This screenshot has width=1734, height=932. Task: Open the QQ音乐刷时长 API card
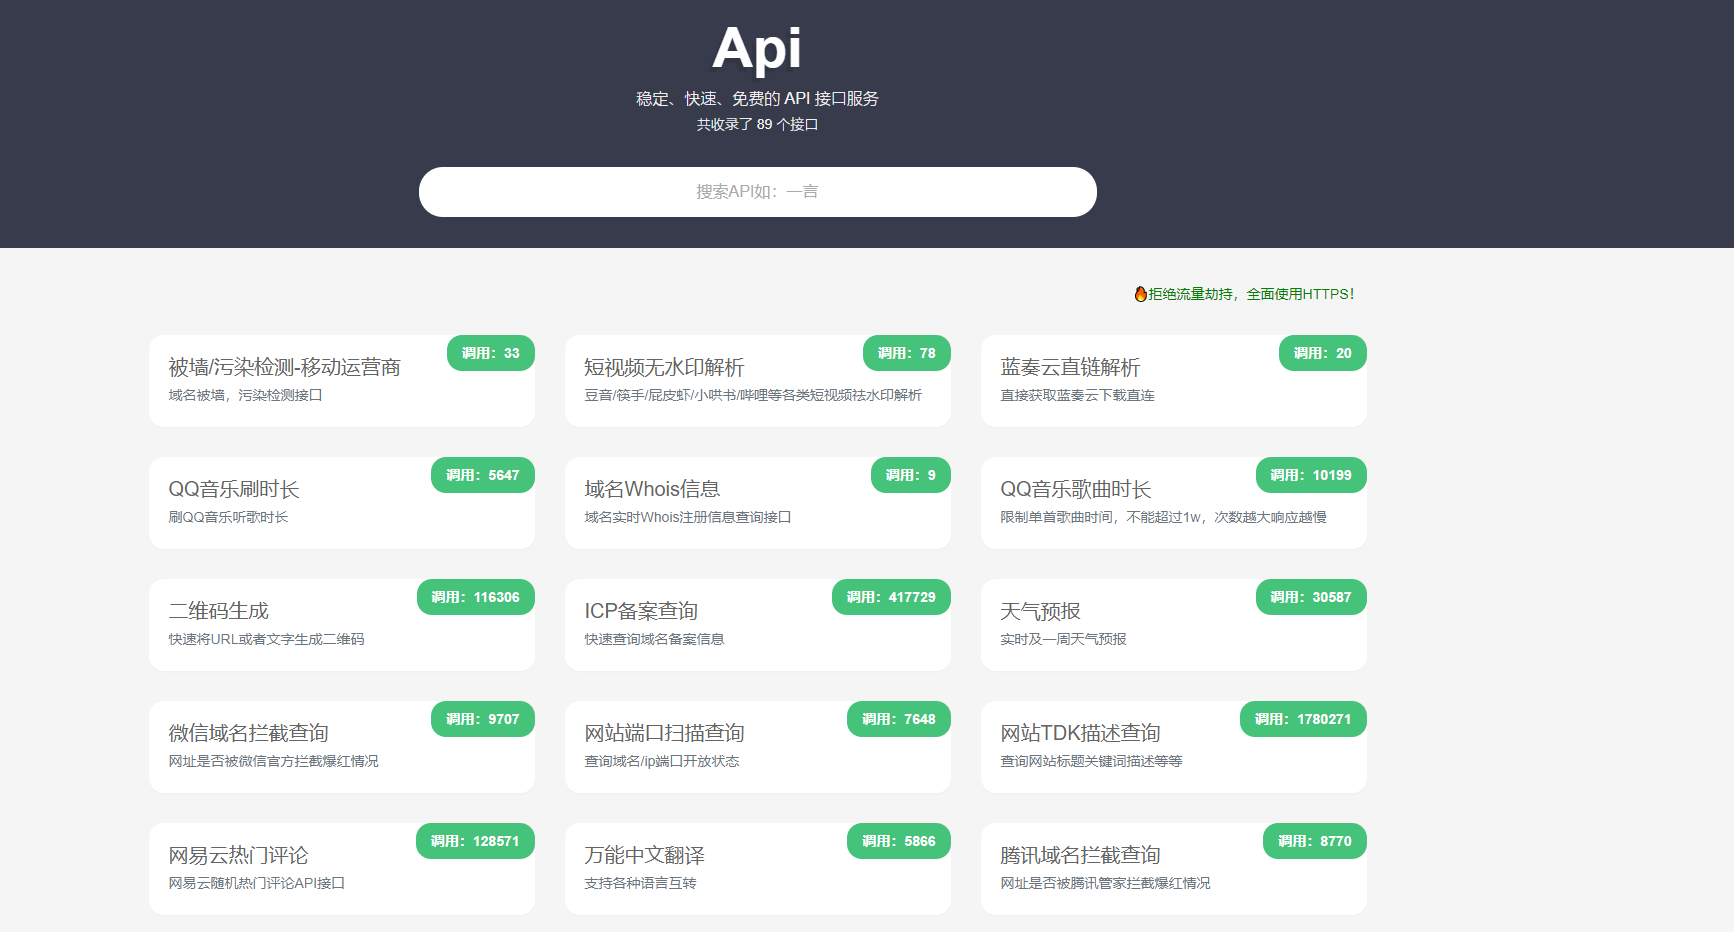tap(342, 503)
